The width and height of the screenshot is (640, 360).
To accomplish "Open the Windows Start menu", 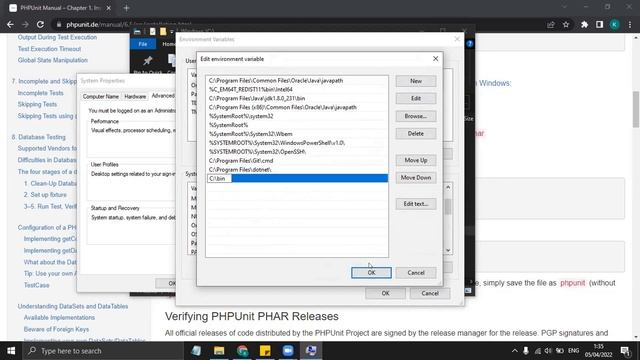I will click(11, 351).
